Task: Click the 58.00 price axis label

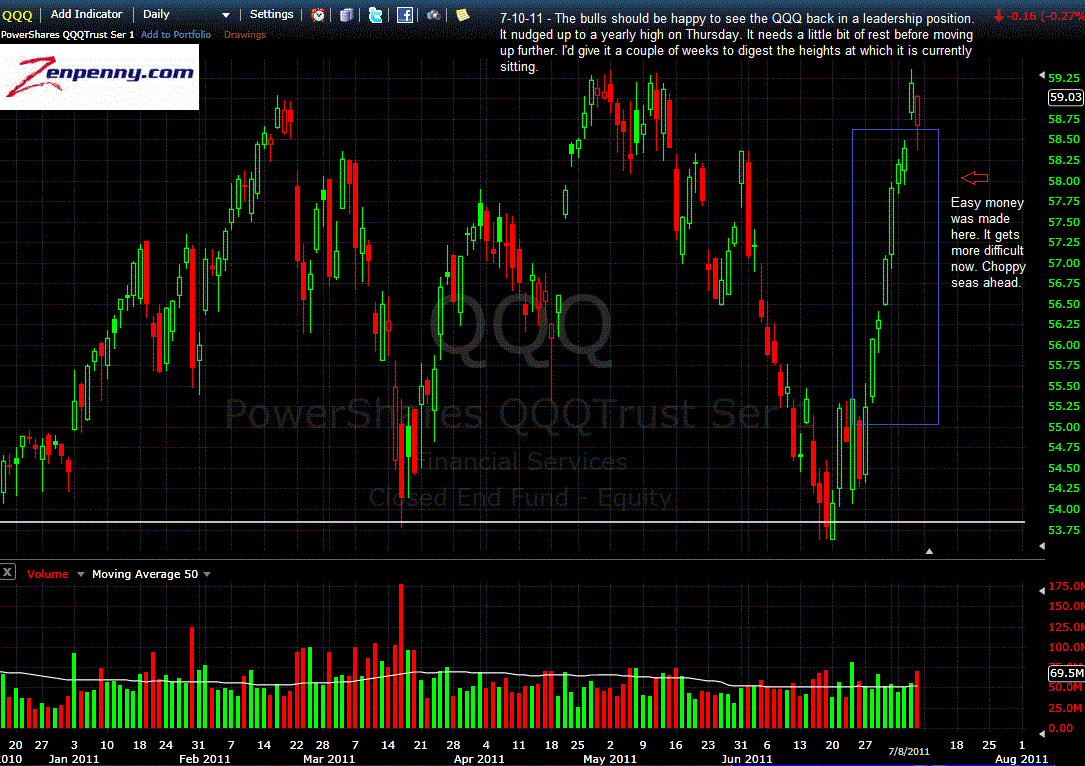Action: click(x=1064, y=181)
